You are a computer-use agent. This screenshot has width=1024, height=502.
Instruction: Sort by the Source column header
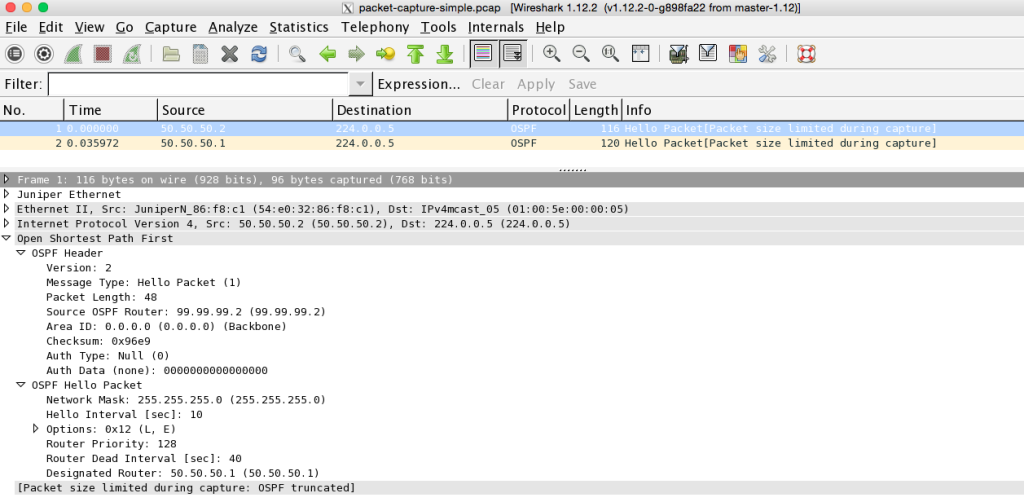coord(245,110)
